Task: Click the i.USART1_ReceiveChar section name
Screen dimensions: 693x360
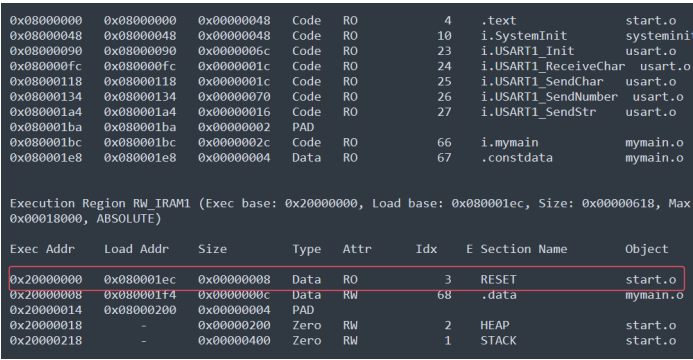Action: 553,66
